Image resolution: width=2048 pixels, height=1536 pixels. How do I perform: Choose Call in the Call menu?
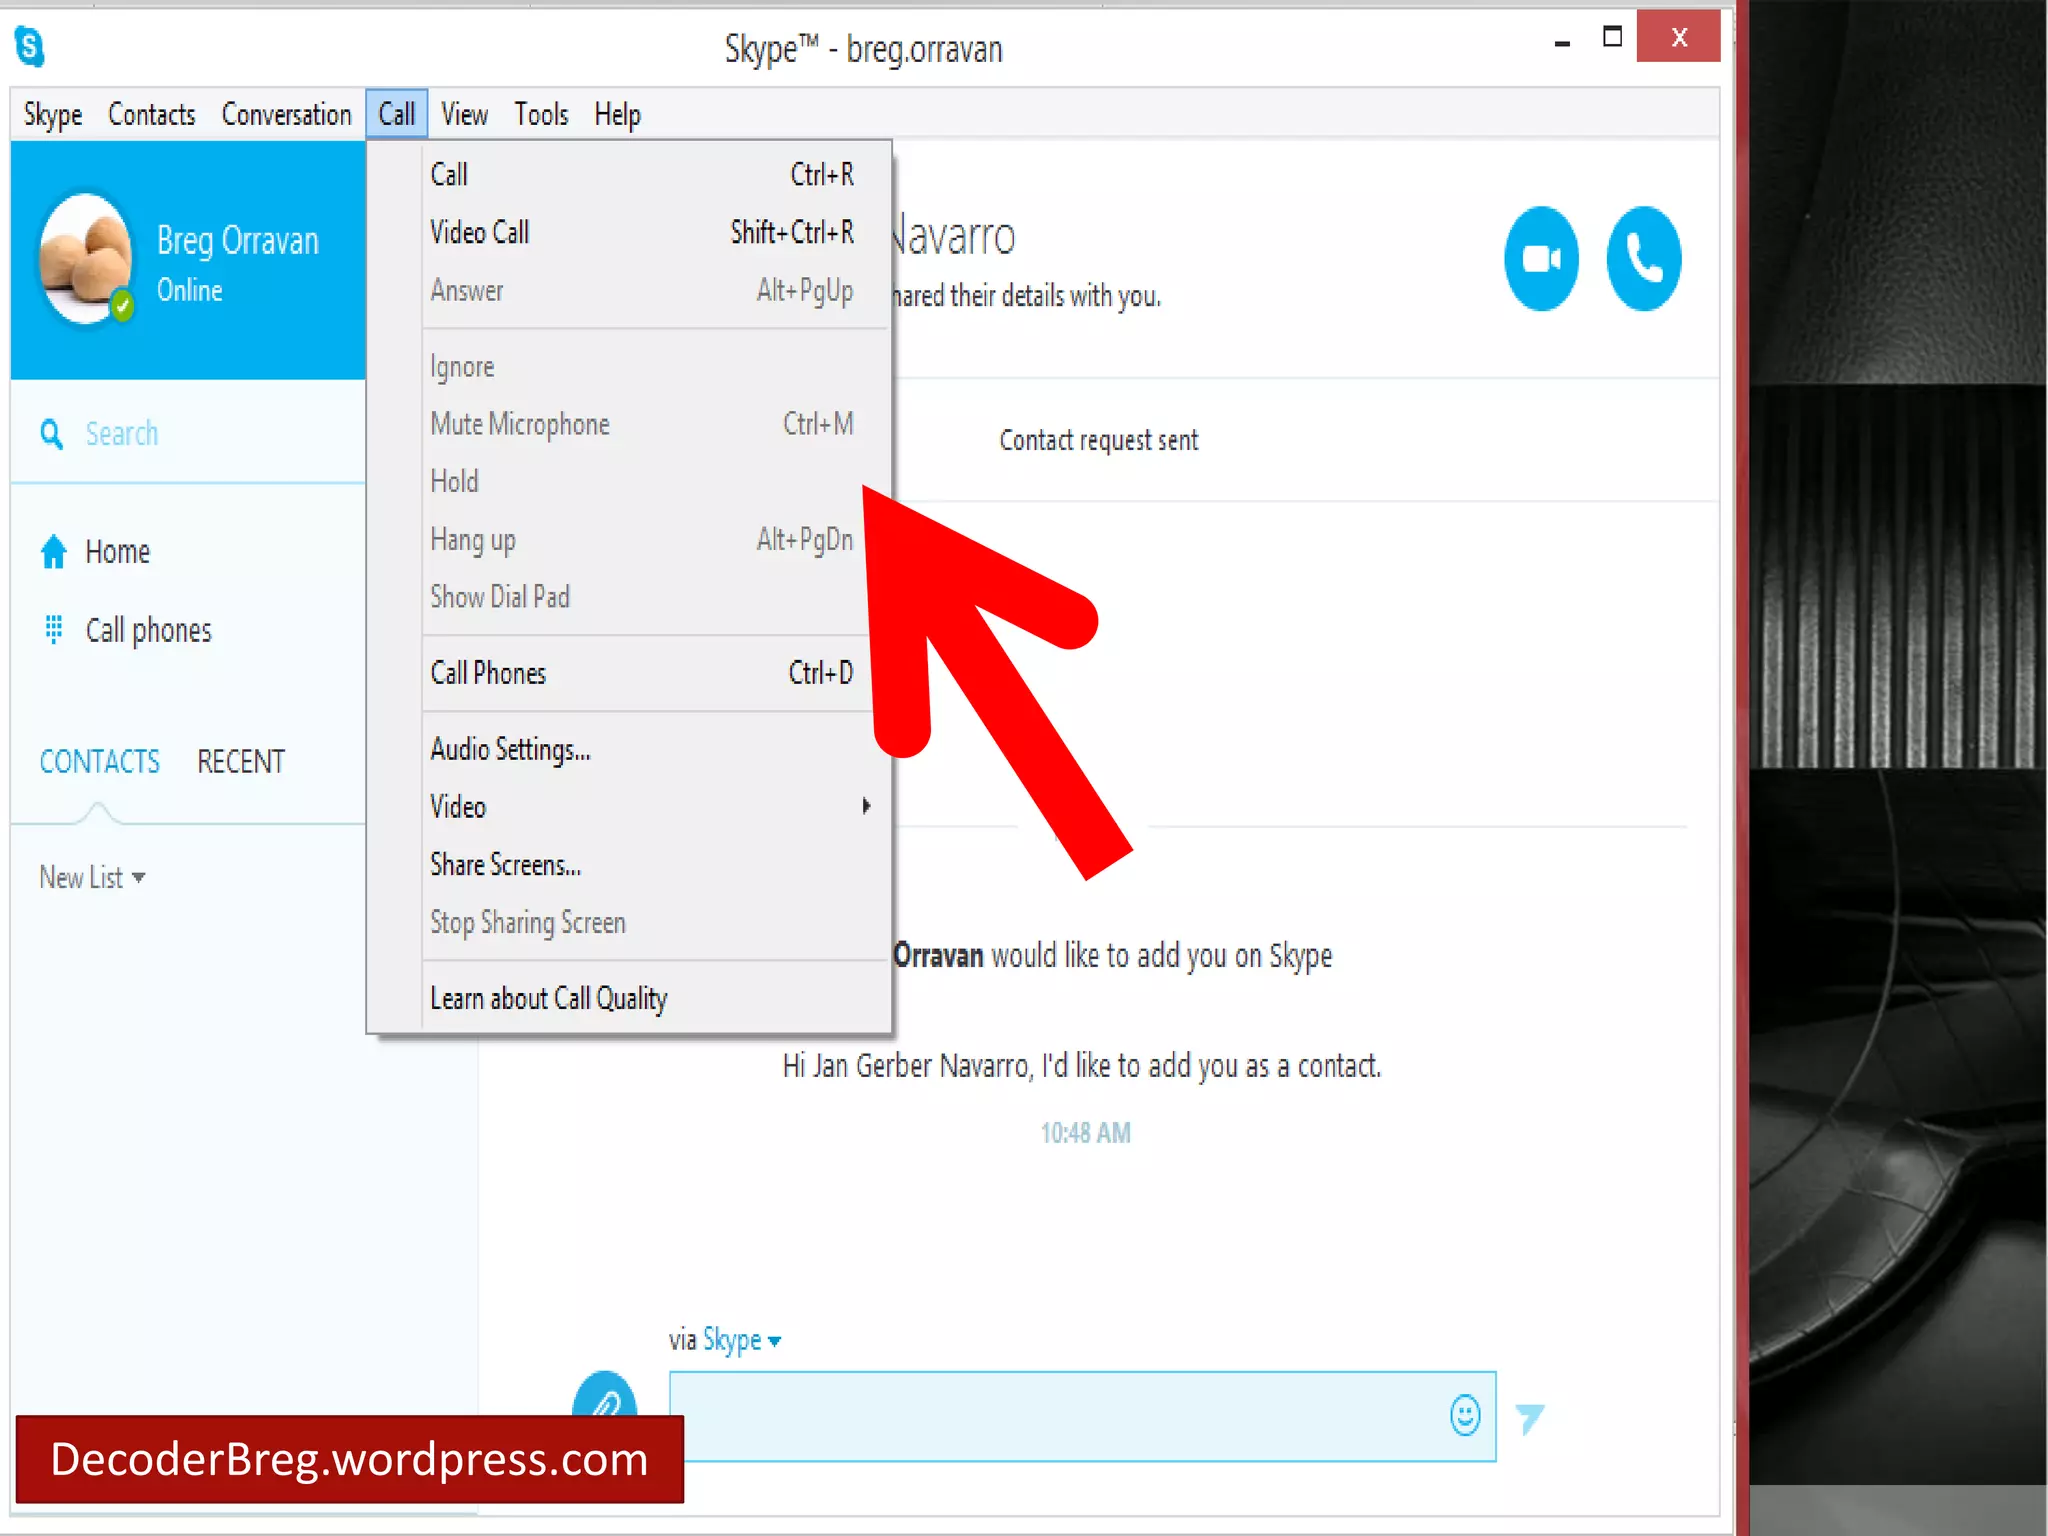(642, 175)
